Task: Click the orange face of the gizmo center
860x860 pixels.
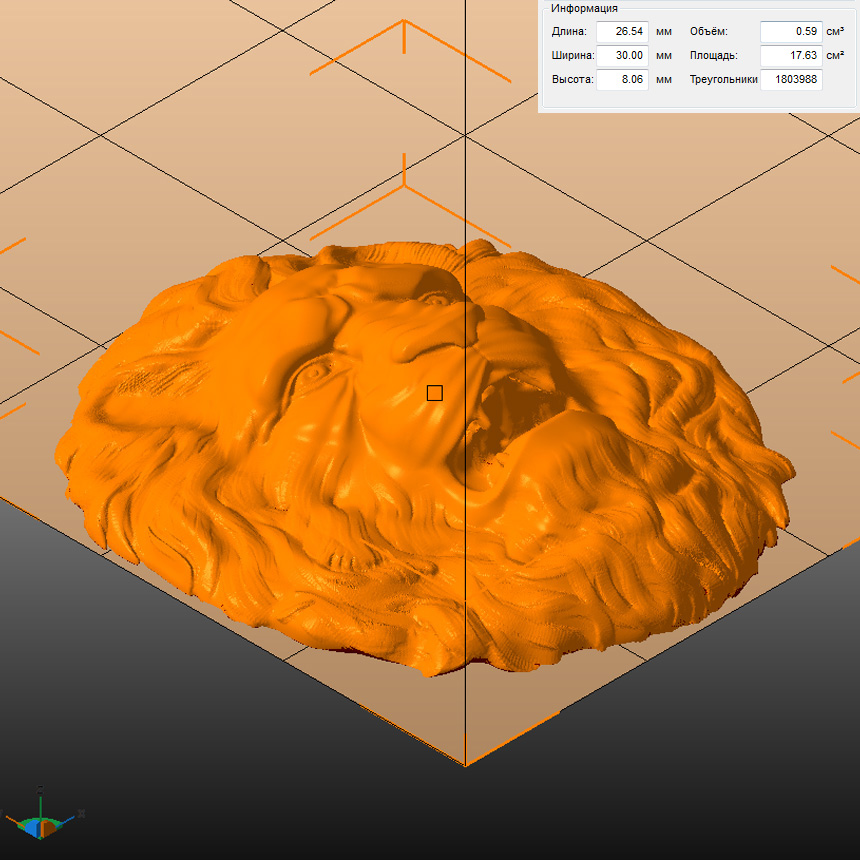Action: [48, 829]
